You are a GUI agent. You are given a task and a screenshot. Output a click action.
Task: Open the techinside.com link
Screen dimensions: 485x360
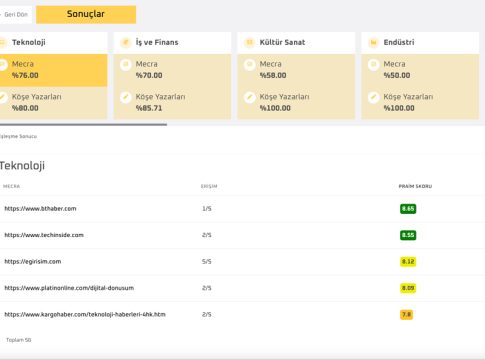[44, 235]
